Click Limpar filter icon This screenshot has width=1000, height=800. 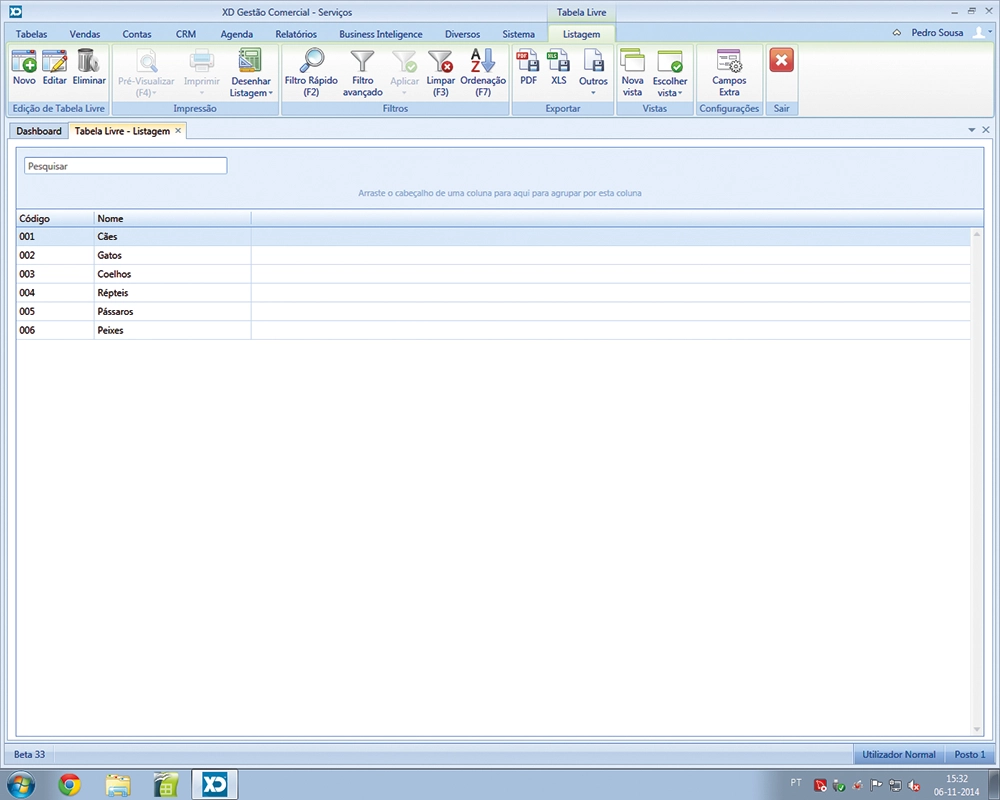pyautogui.click(x=440, y=62)
